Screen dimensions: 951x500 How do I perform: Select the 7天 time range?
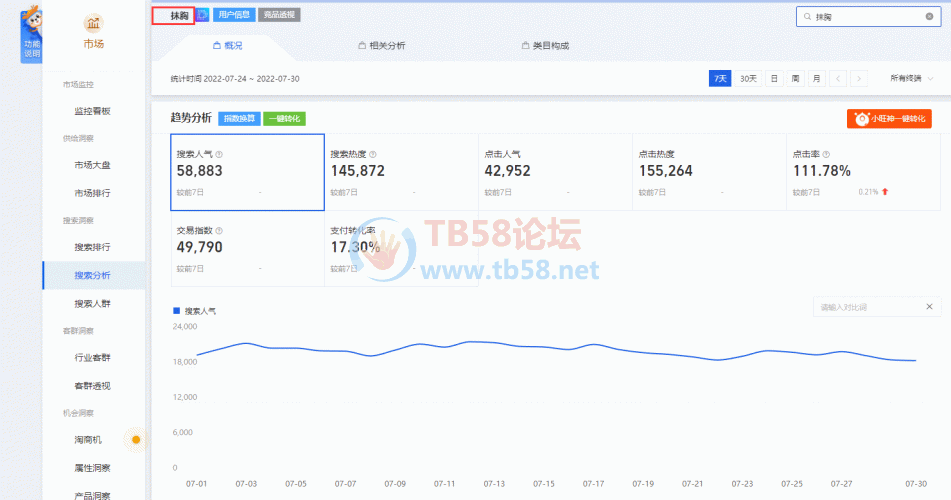click(x=720, y=78)
